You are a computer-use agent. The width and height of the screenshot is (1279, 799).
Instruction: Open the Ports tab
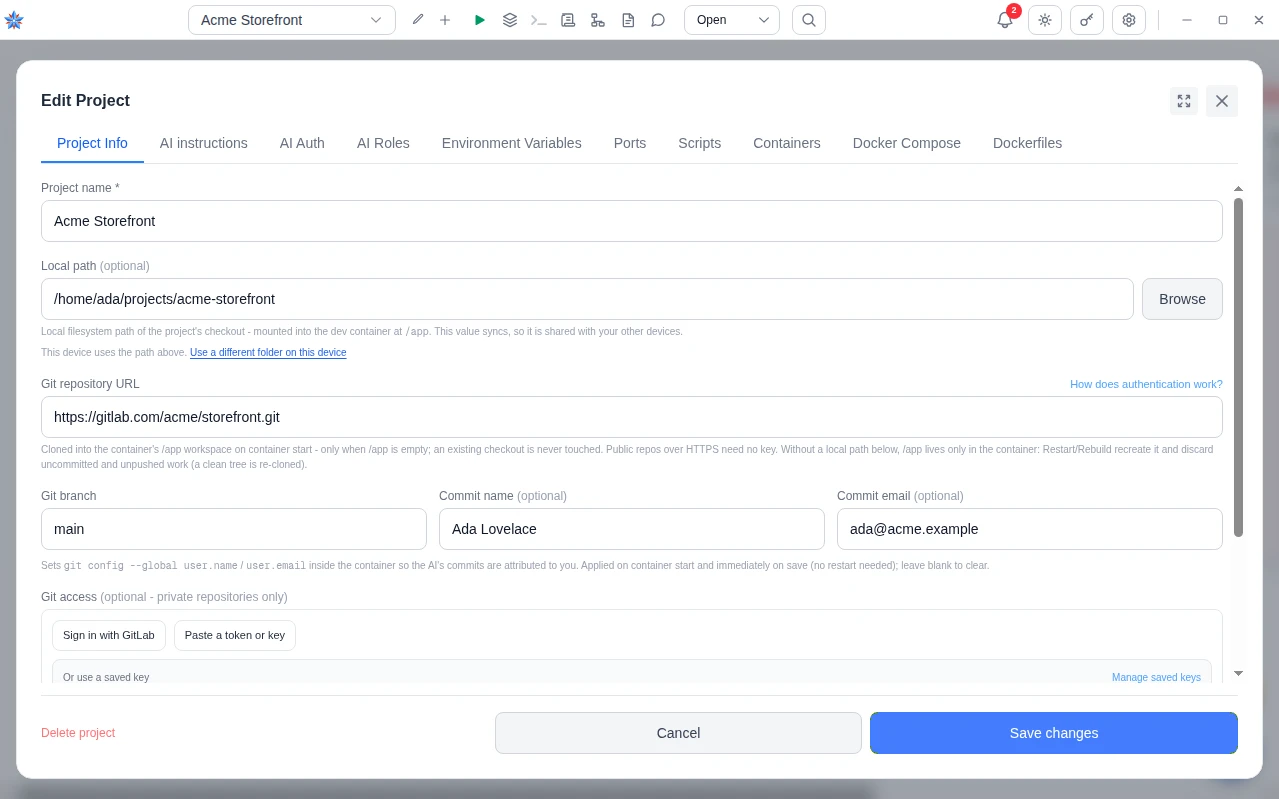(x=630, y=143)
